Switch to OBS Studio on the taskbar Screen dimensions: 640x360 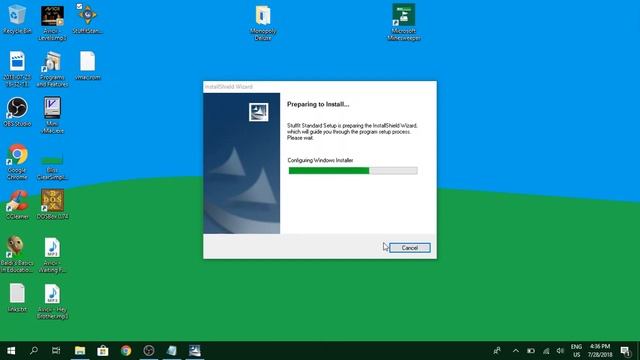tap(149, 351)
